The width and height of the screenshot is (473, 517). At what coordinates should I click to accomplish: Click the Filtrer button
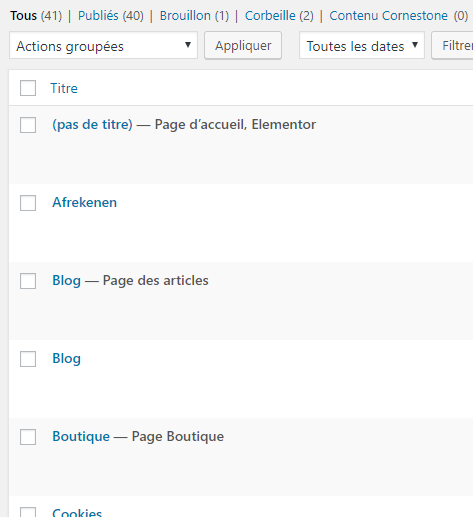point(452,45)
